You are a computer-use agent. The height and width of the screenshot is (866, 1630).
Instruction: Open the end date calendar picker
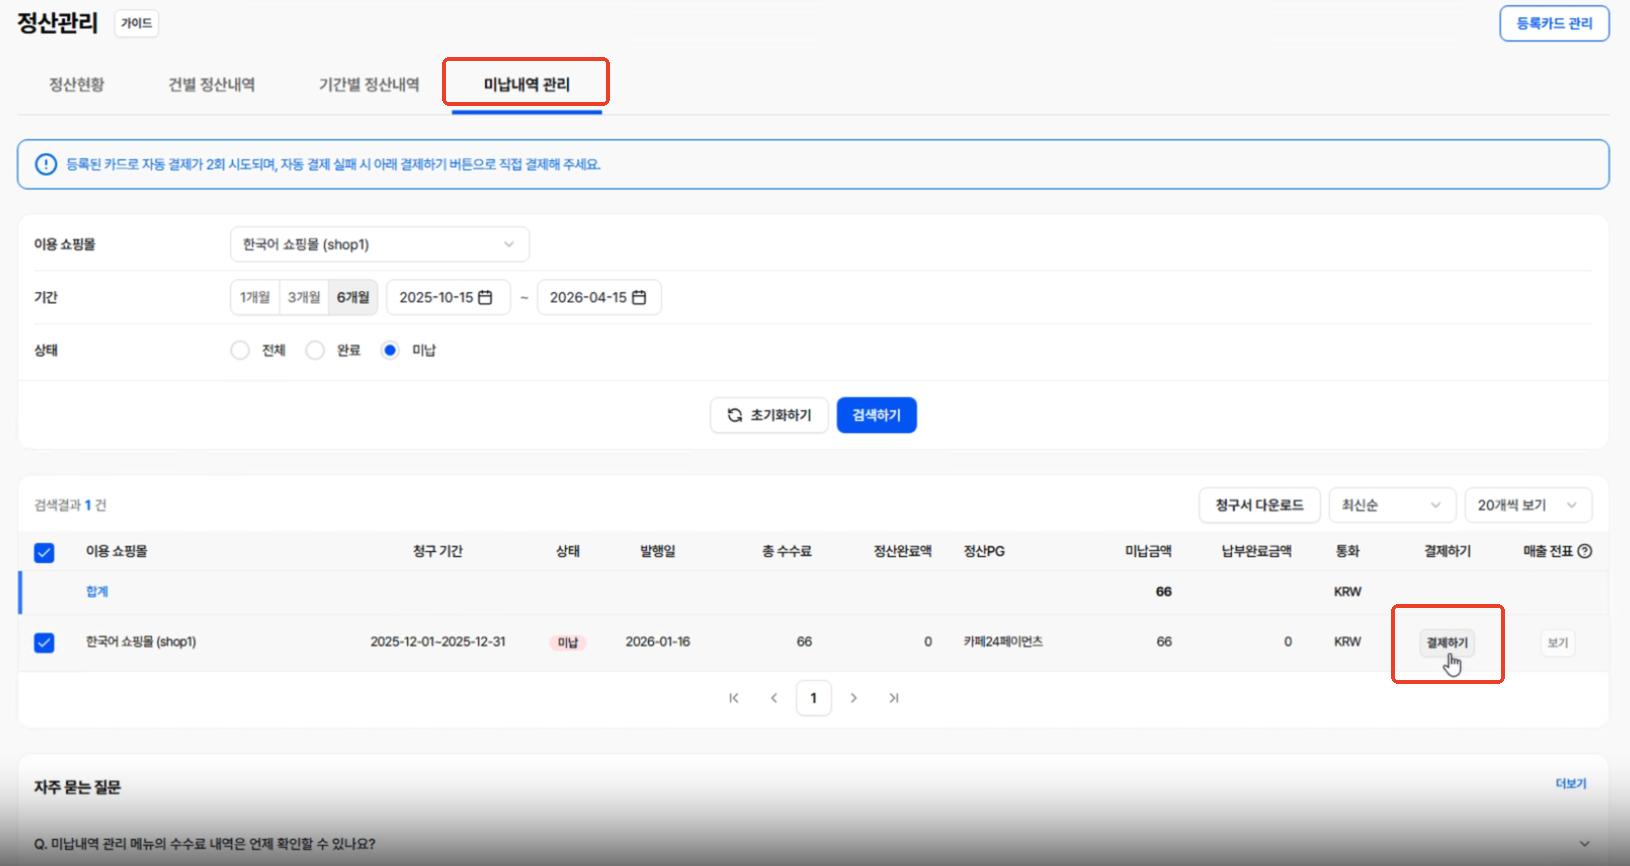(639, 297)
